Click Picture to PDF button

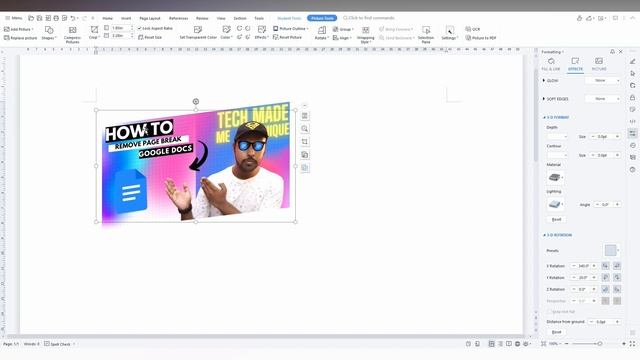[x=481, y=38]
